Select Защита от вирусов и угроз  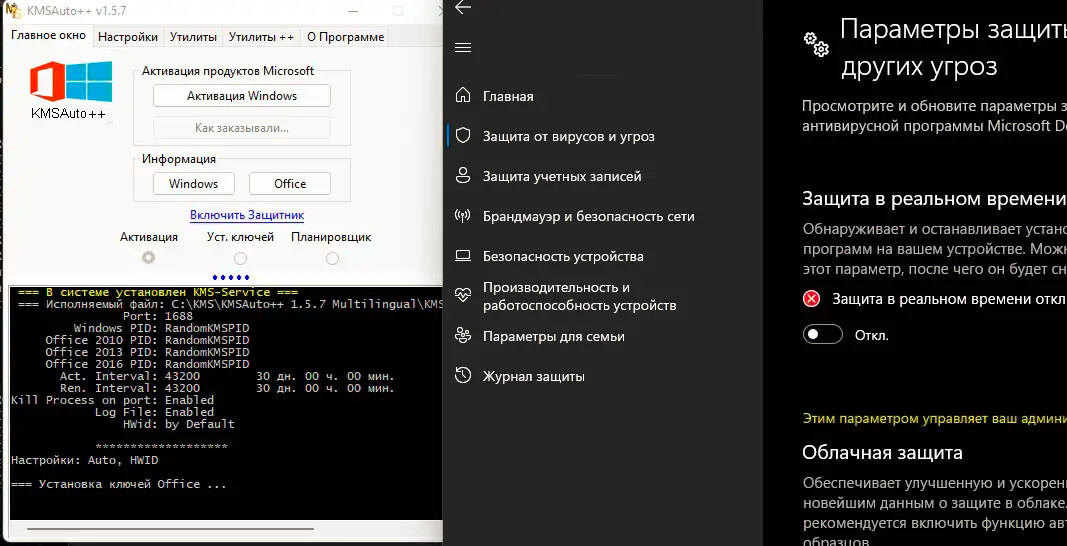[x=569, y=136]
